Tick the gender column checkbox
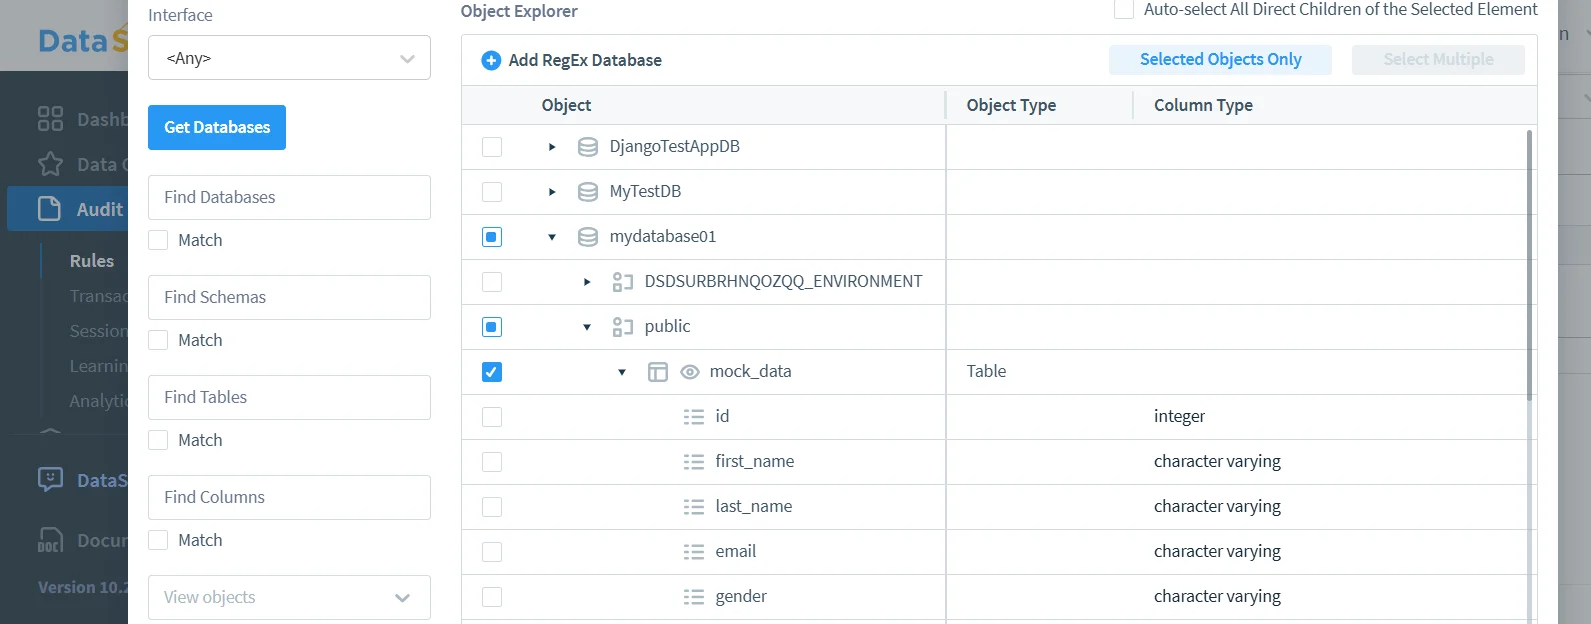The width and height of the screenshot is (1591, 624). click(492, 597)
